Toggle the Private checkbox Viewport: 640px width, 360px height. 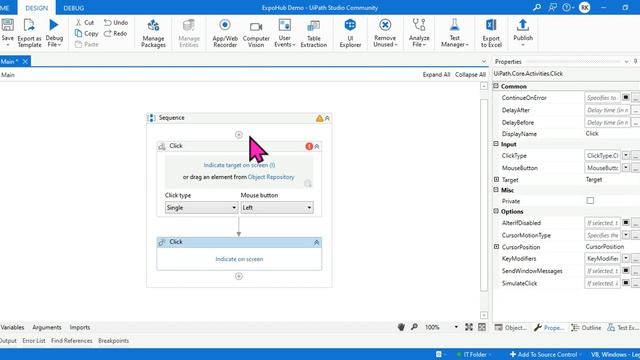click(590, 201)
